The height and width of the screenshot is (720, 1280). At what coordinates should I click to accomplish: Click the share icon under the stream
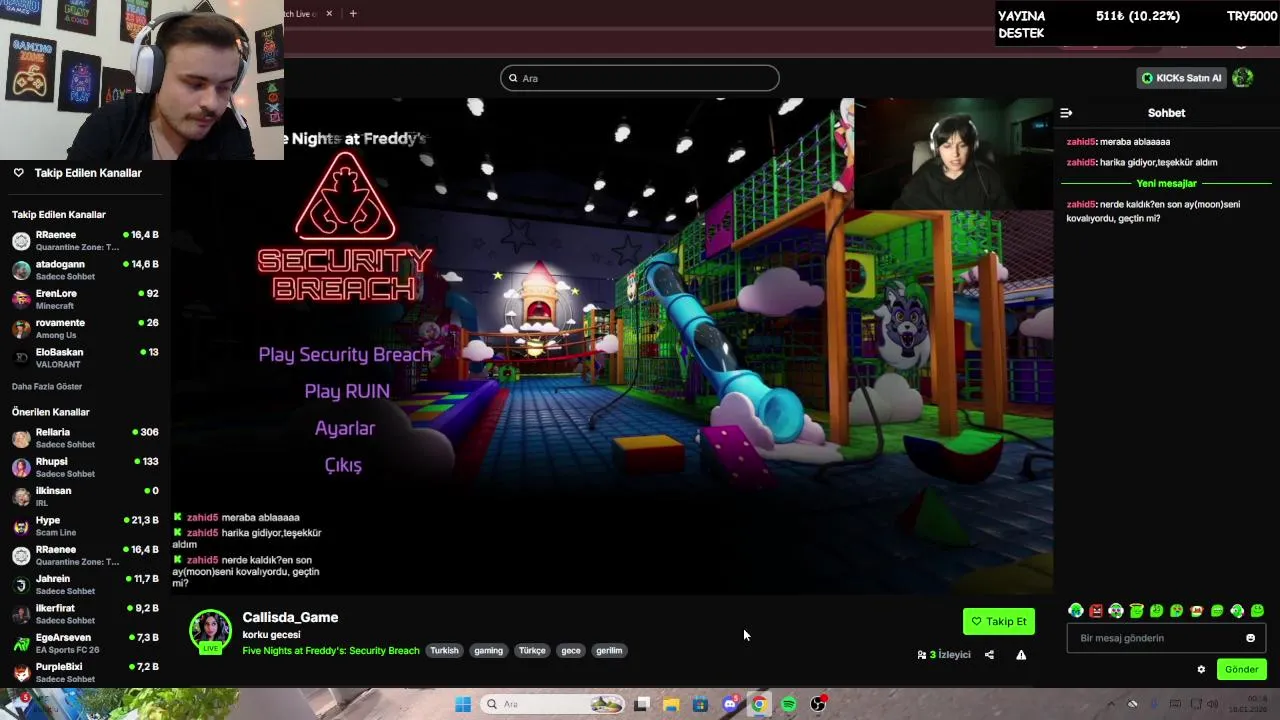[989, 655]
